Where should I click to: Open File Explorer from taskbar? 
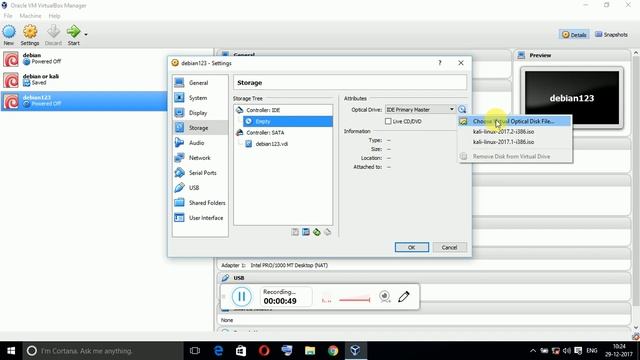click(310, 351)
